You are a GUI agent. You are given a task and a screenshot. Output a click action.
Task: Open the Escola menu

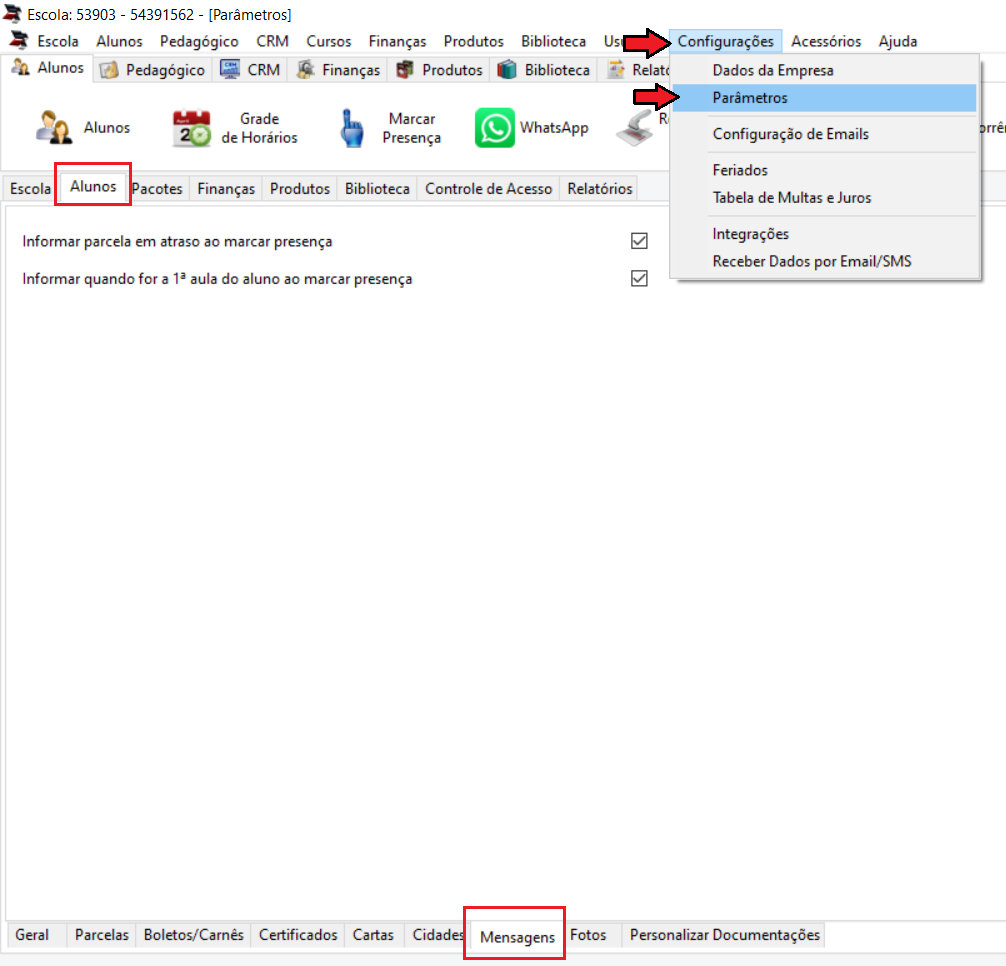(58, 41)
